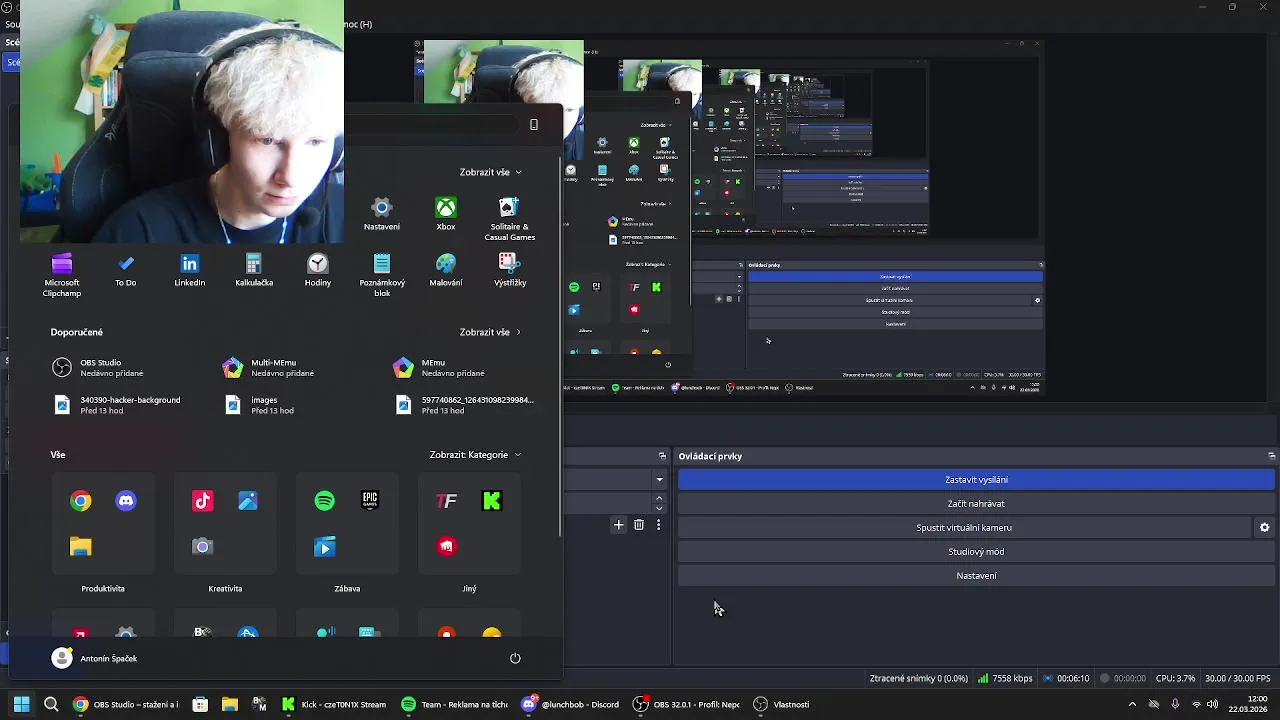Open Antonín Špaček user account
Image resolution: width=1280 pixels, height=720 pixels.
[94, 658]
